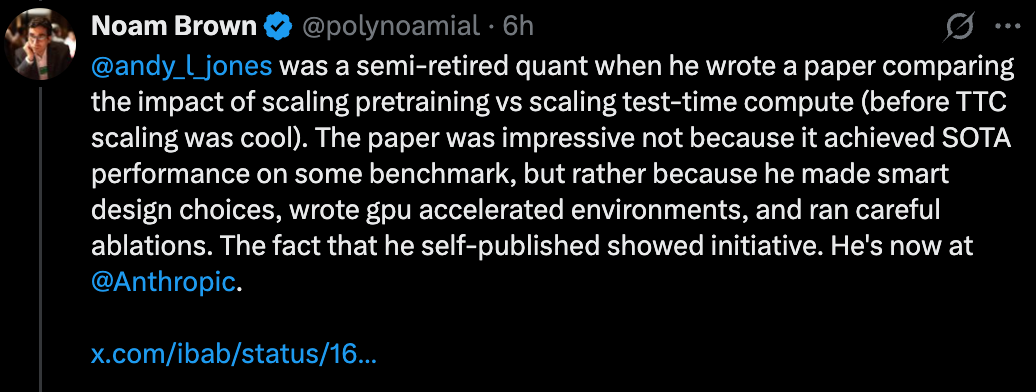The image size is (1036, 392).
Task: Click the TTC abbreviation in the post
Action: click(x=981, y=103)
